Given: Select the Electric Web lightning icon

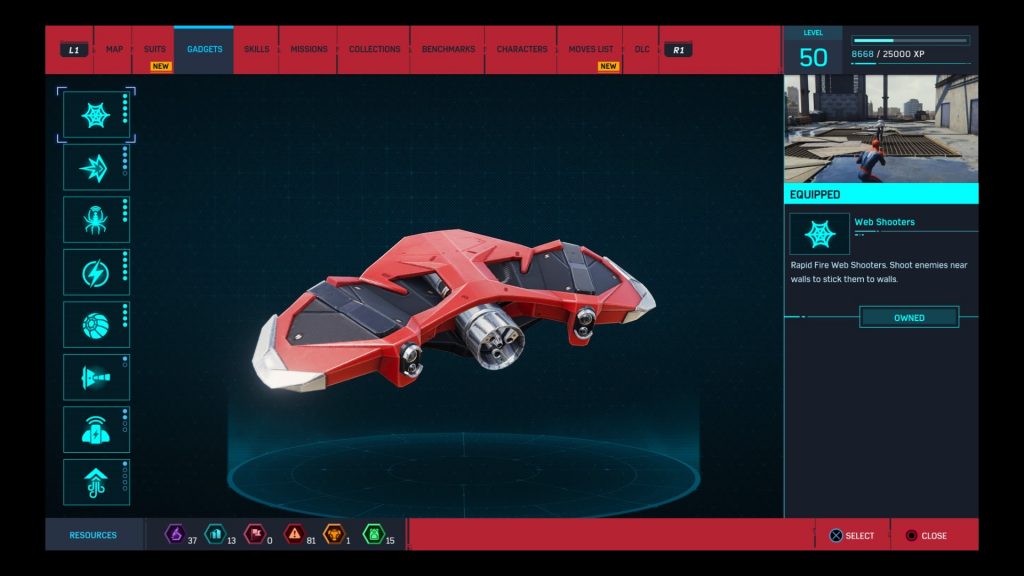Looking at the screenshot, I should [96, 272].
